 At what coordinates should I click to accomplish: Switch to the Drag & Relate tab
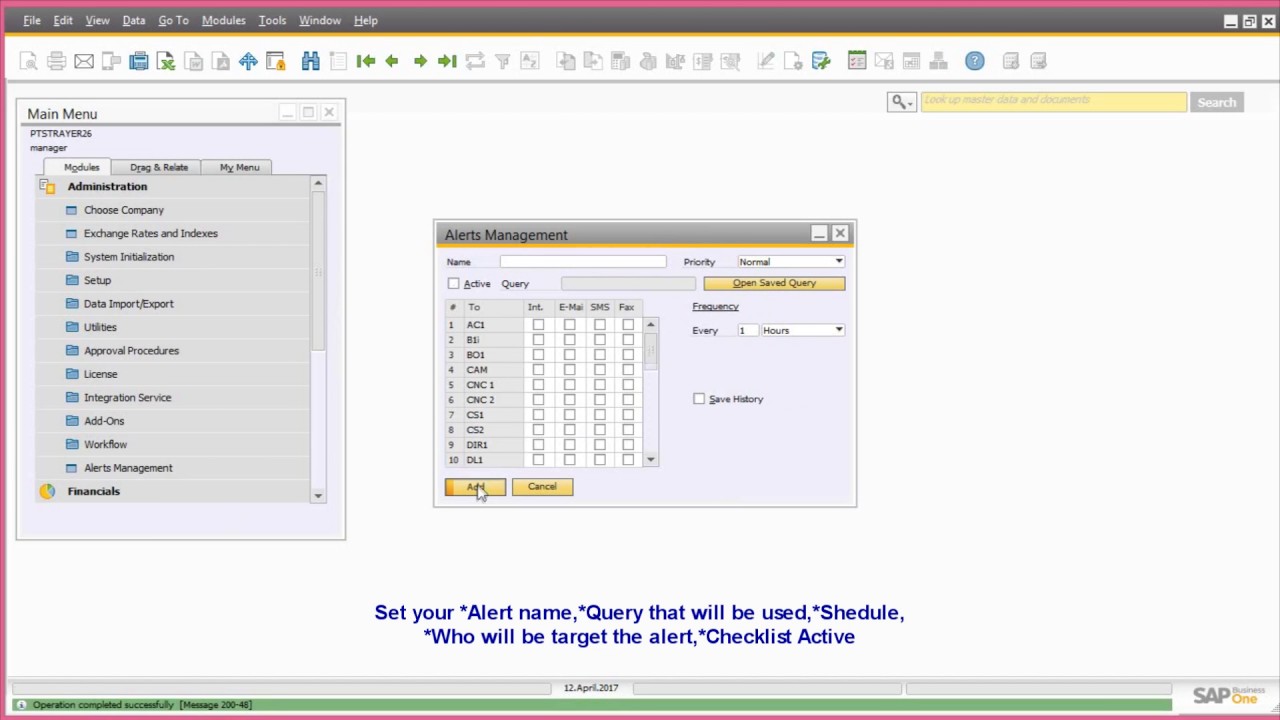click(x=159, y=167)
